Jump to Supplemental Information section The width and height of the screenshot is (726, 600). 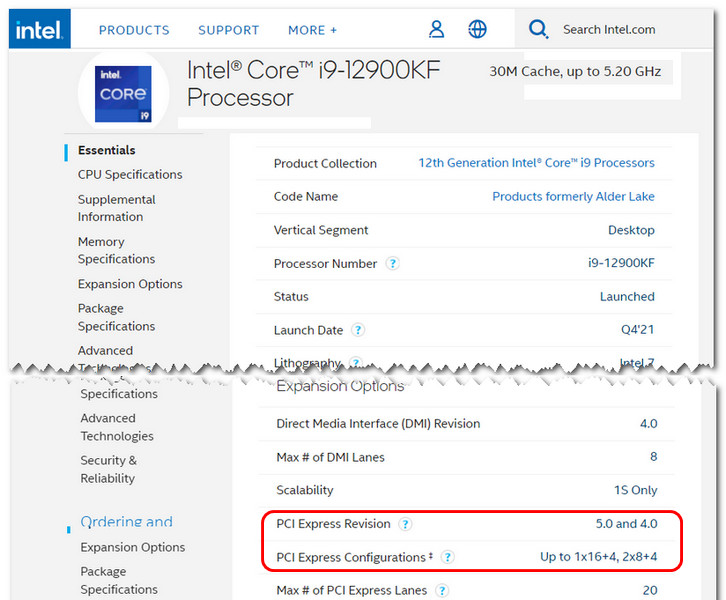[117, 208]
